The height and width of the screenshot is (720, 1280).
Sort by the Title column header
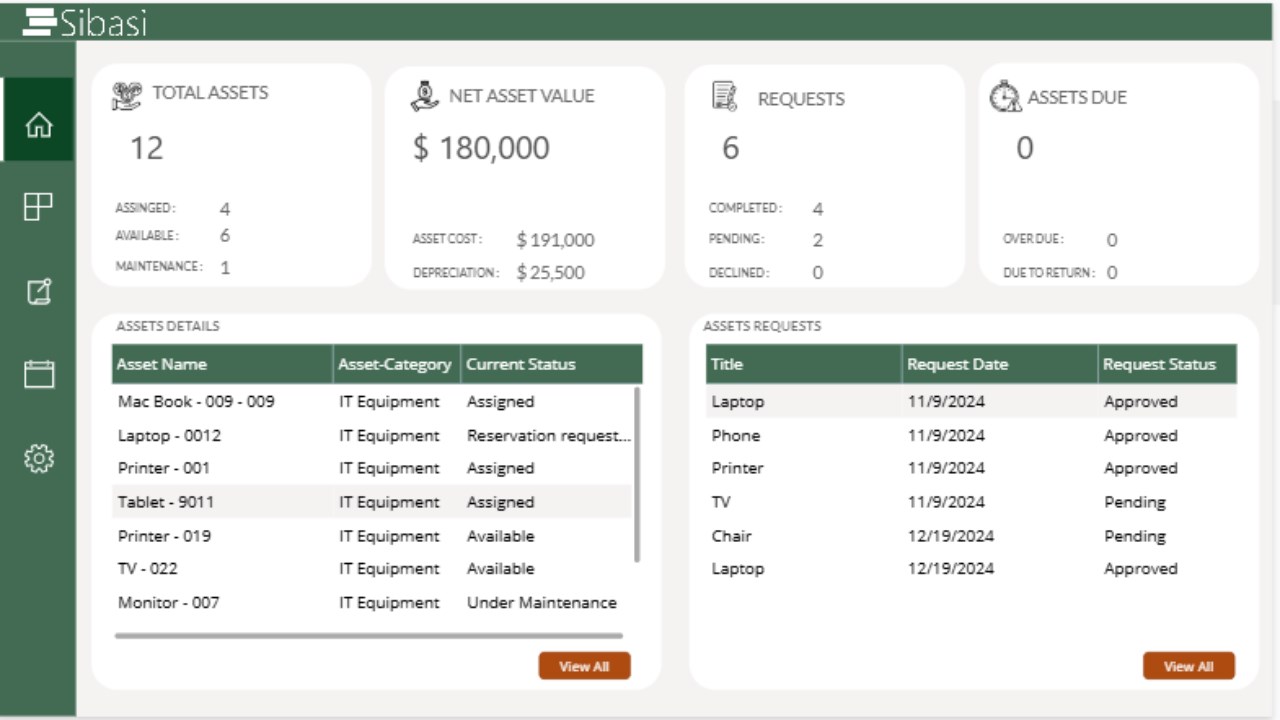coord(804,364)
